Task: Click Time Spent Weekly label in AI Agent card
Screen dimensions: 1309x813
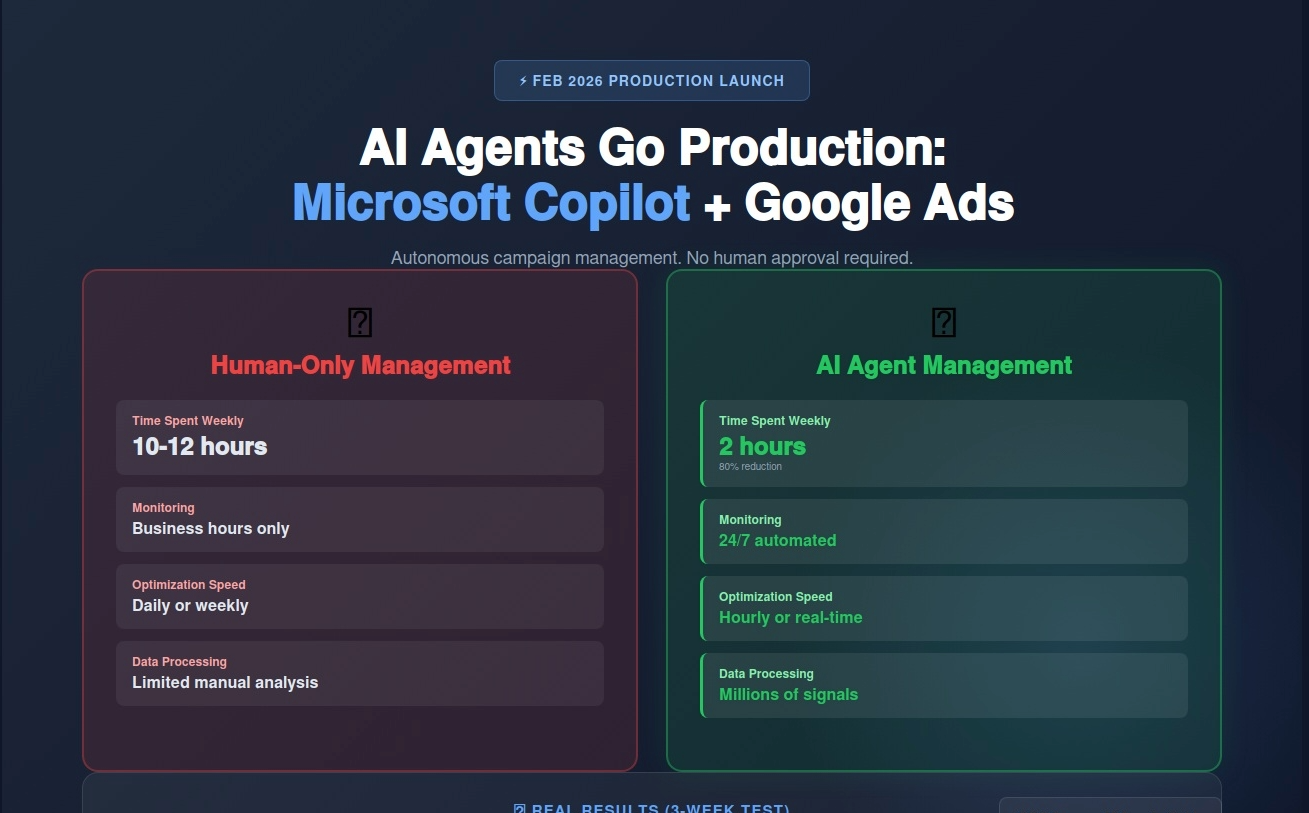Action: coord(775,421)
